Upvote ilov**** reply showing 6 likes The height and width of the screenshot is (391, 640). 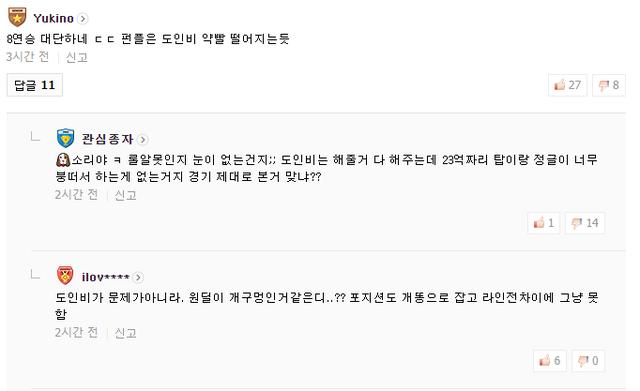[549, 361]
